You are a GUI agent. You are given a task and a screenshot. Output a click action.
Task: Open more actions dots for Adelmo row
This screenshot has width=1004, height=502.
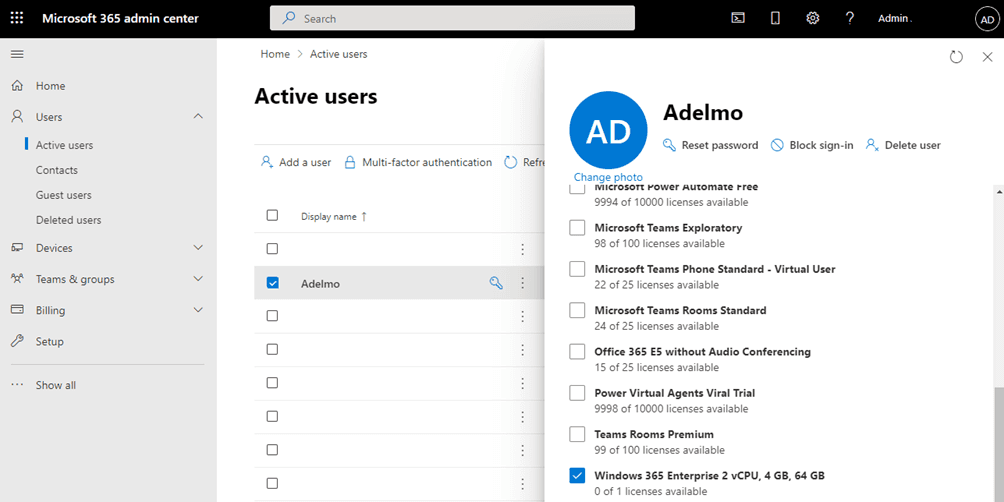pyautogui.click(x=522, y=282)
